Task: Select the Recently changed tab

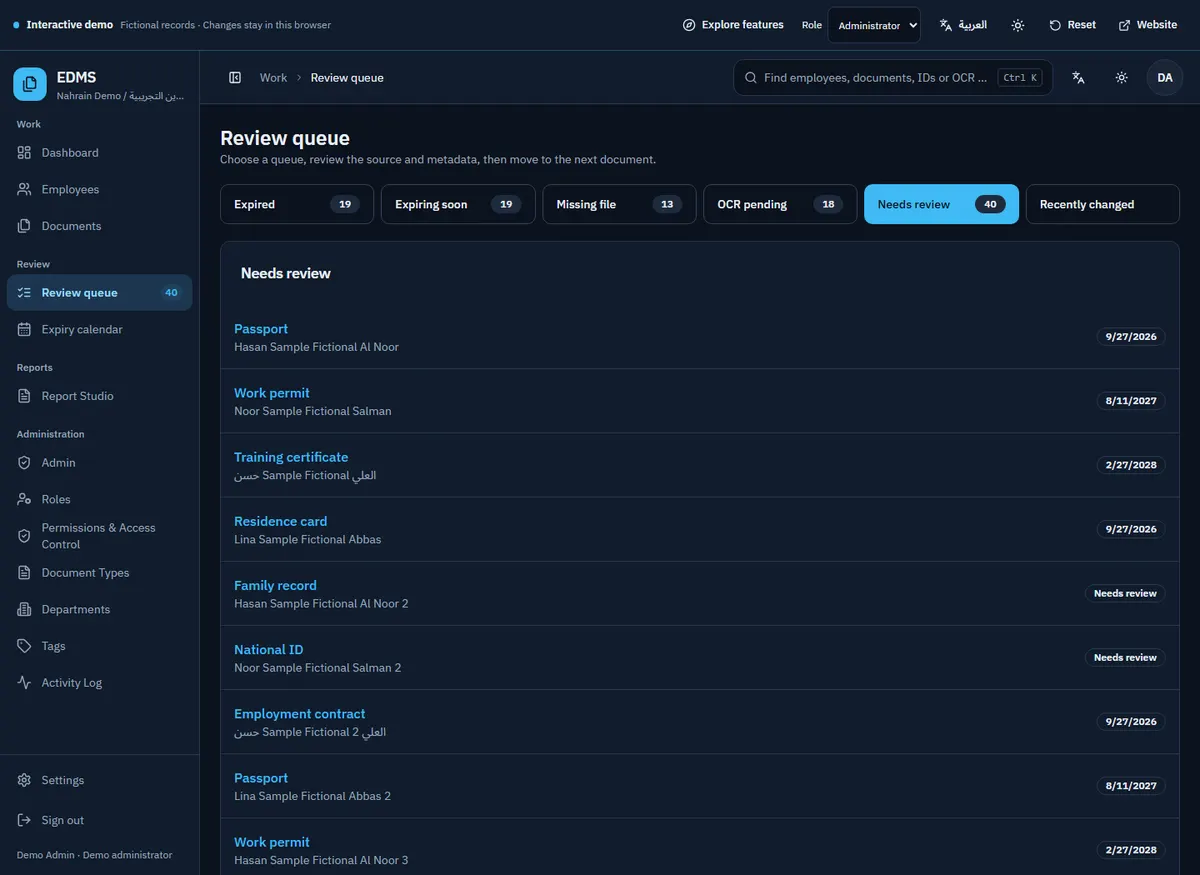Action: click(1103, 204)
